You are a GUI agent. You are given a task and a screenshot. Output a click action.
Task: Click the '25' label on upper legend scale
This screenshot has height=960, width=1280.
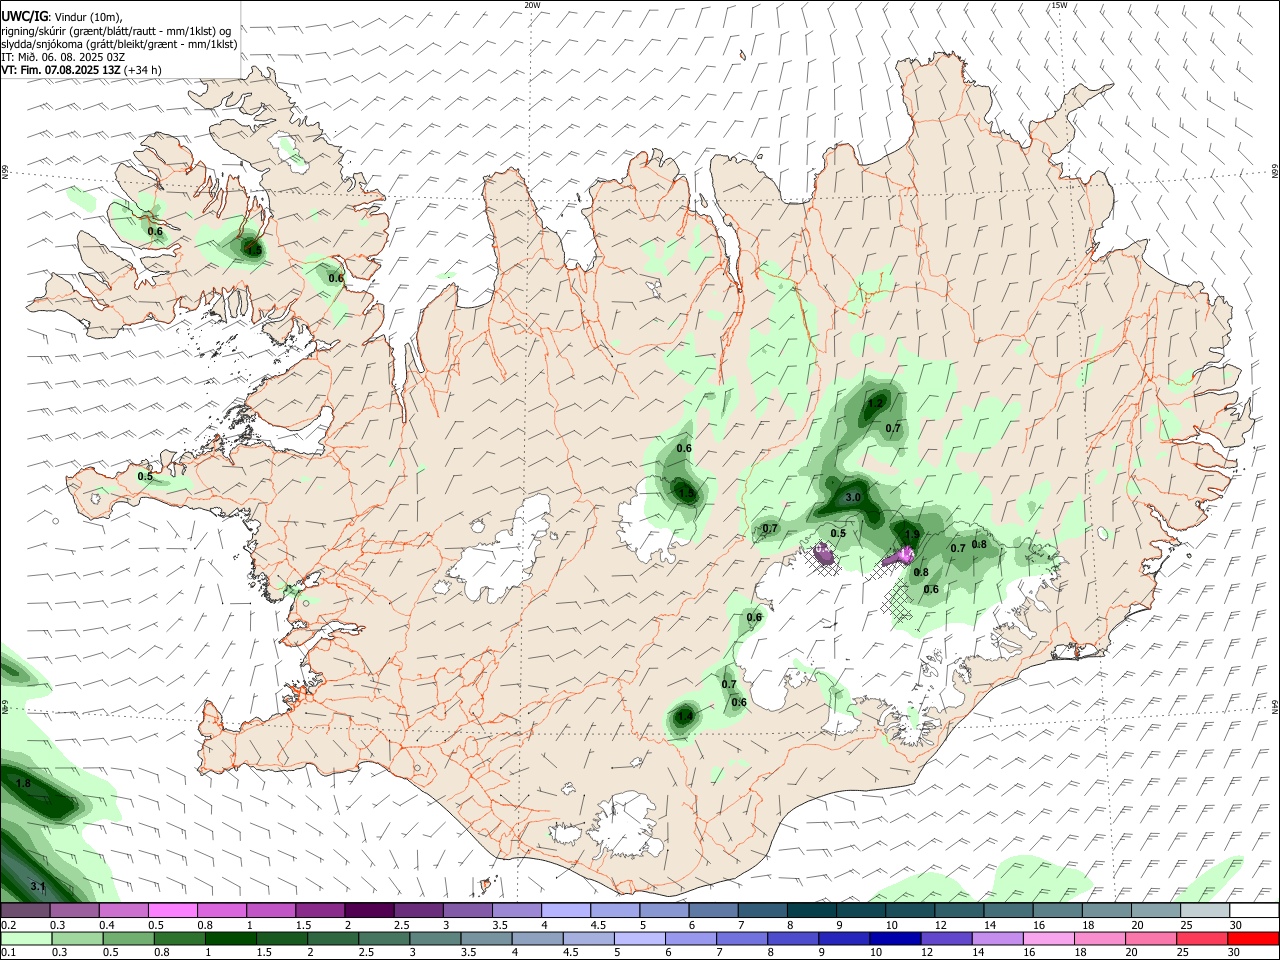tap(1186, 925)
